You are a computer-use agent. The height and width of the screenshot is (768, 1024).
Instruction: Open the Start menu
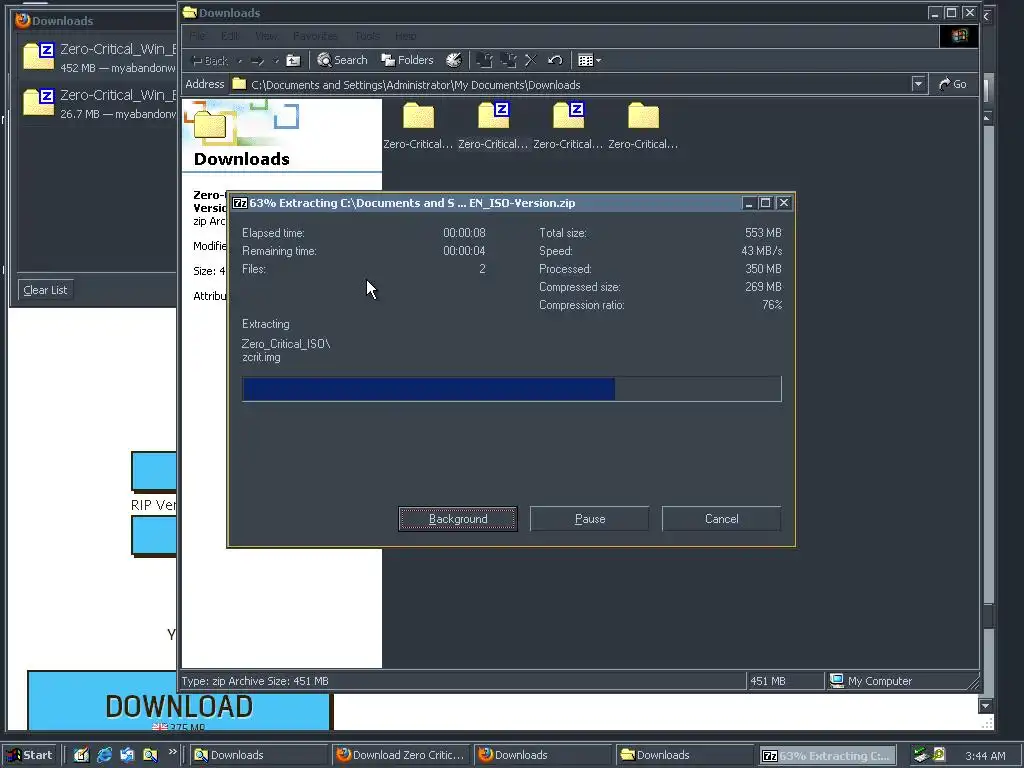(x=31, y=755)
